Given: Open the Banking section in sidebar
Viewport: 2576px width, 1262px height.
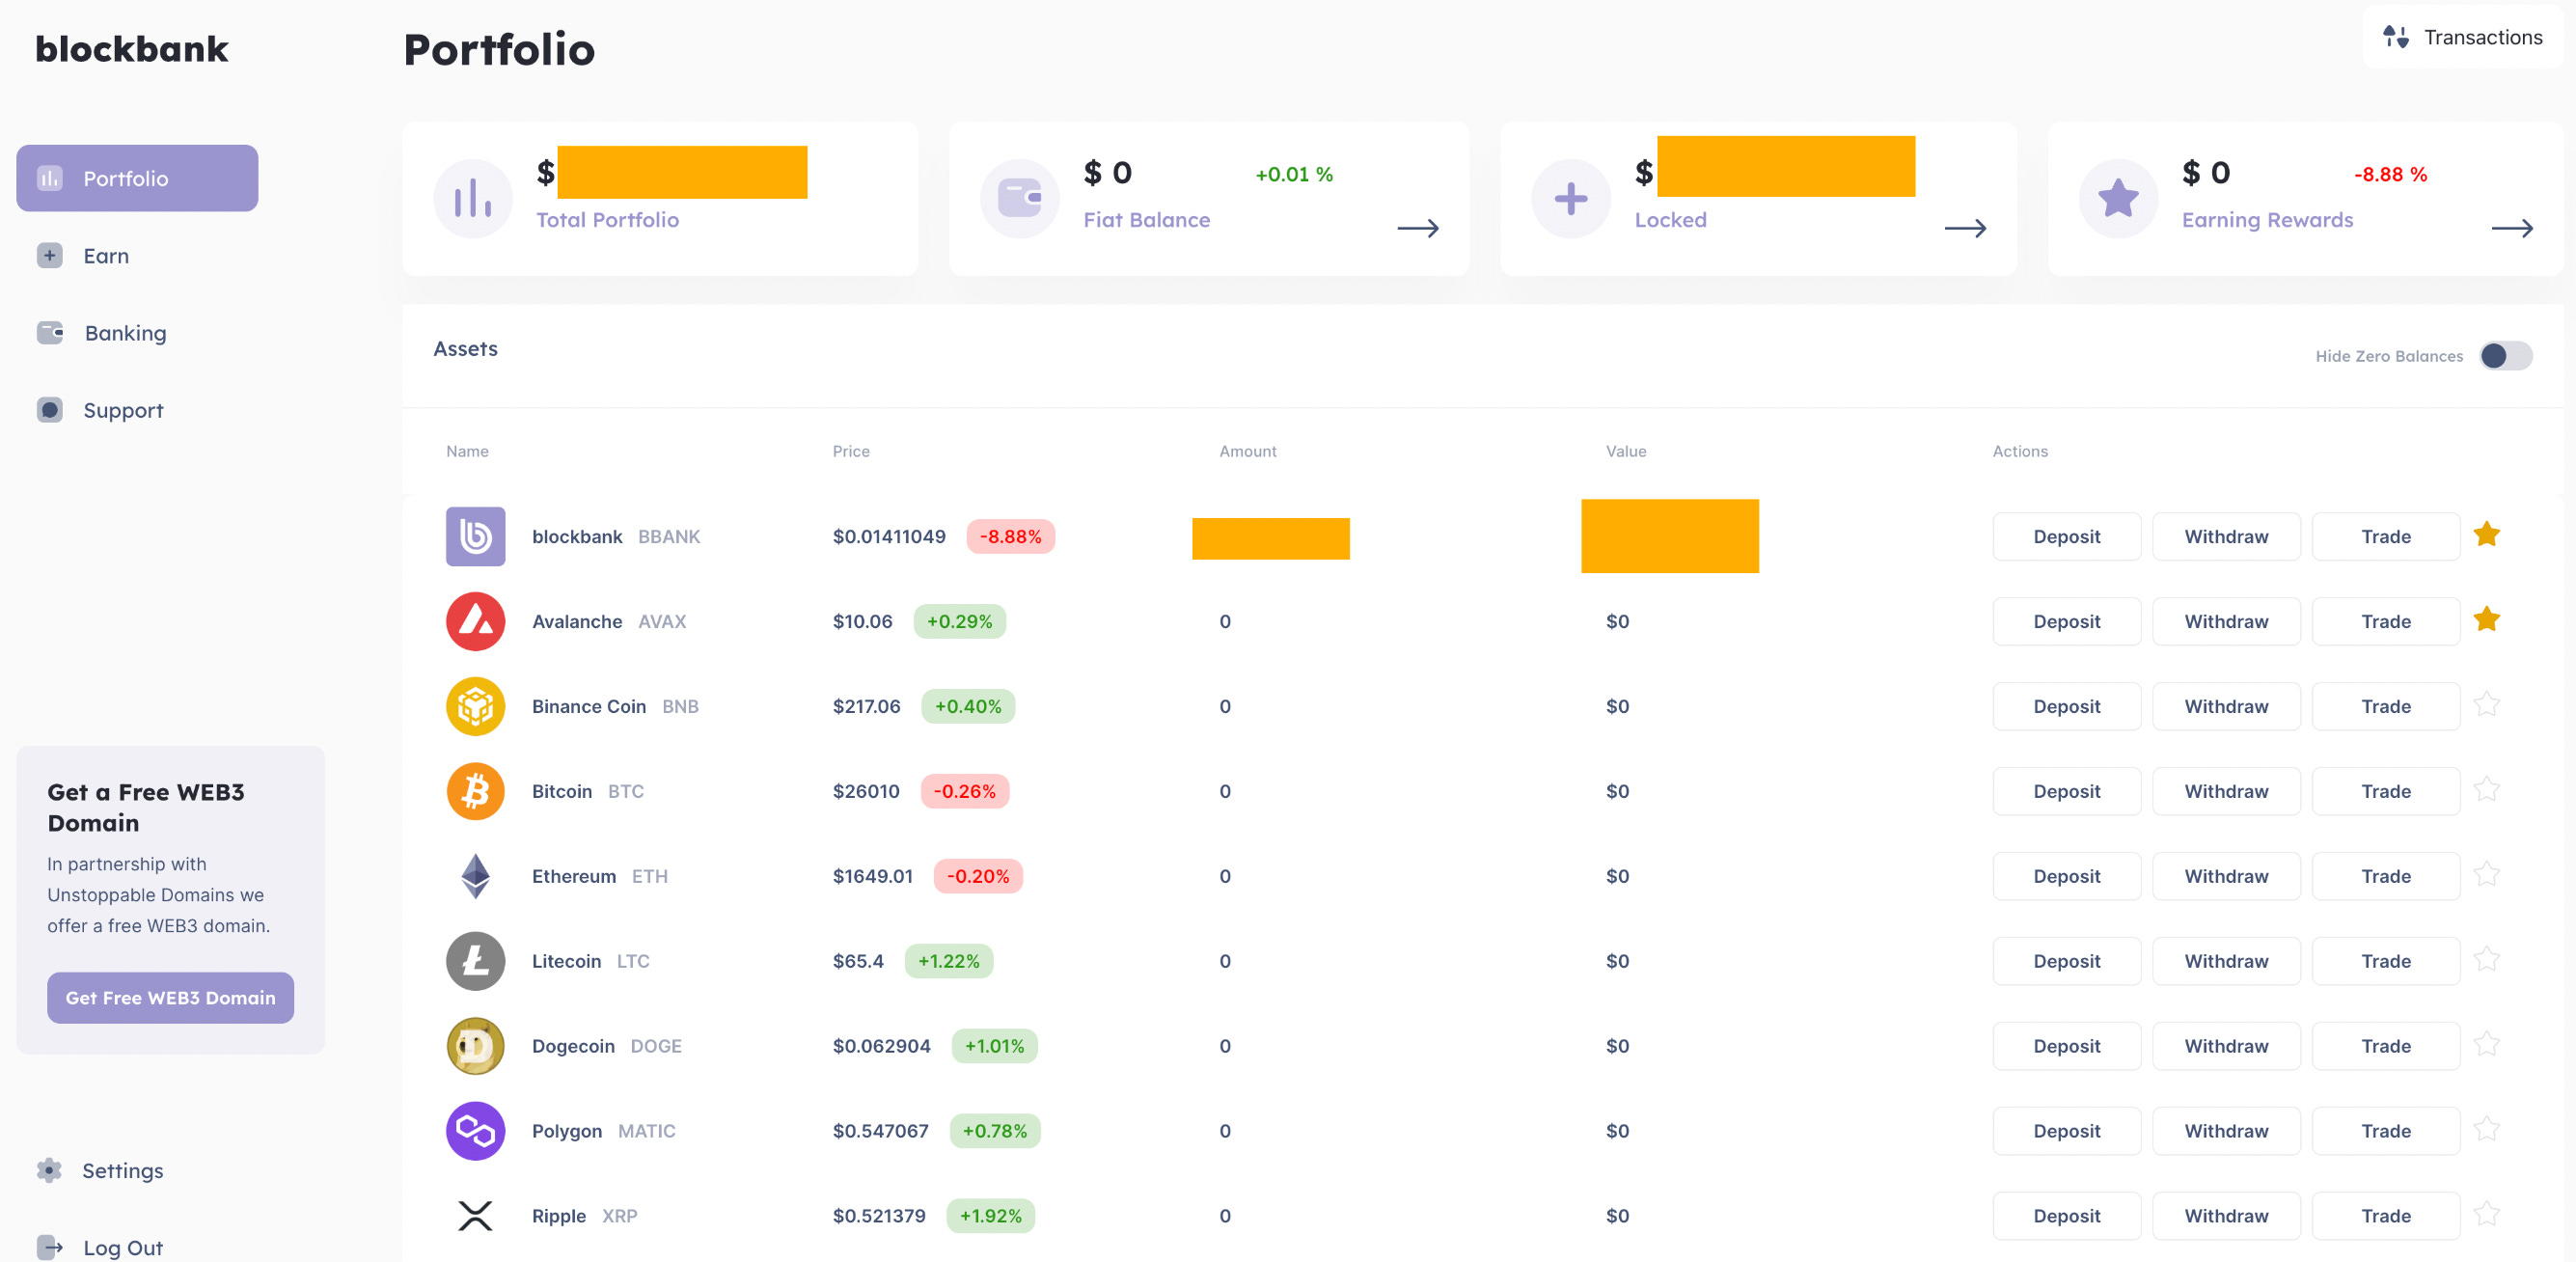Looking at the screenshot, I should (x=126, y=332).
